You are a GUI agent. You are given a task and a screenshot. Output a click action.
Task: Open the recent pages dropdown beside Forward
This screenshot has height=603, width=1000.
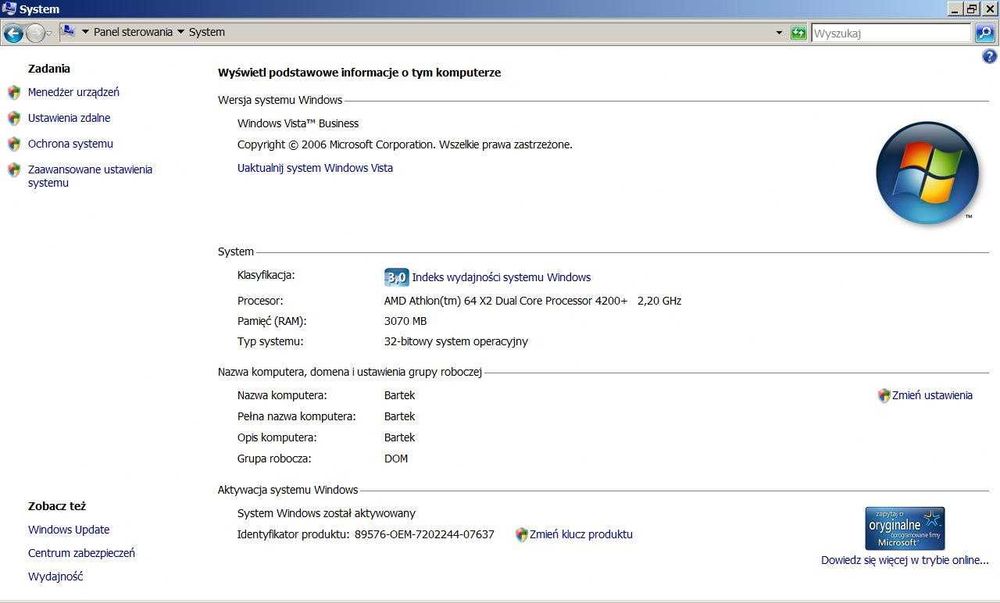[49, 33]
